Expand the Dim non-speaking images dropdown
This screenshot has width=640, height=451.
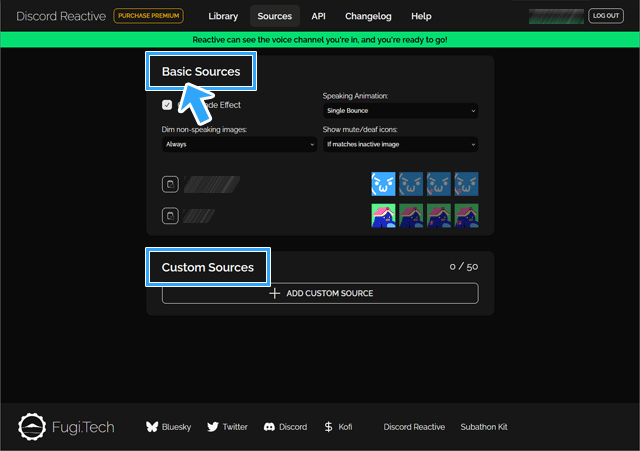coord(239,144)
